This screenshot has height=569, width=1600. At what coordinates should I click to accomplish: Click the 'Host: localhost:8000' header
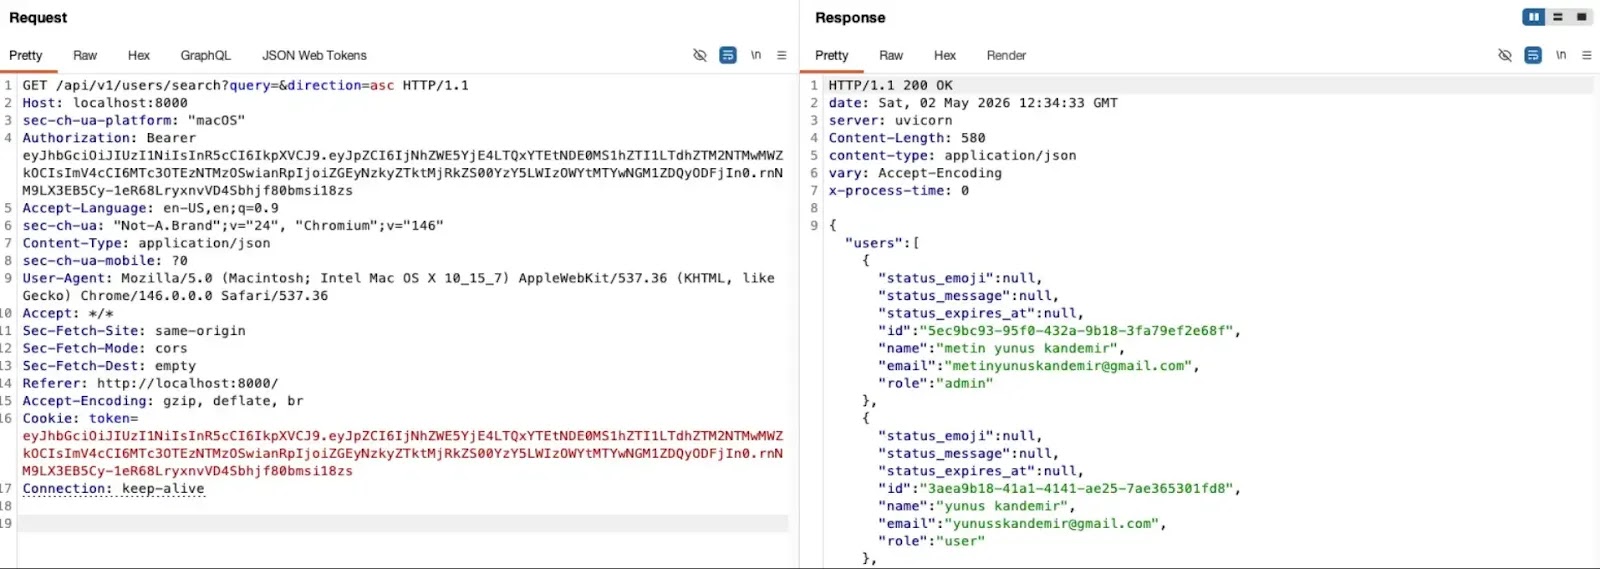(x=105, y=103)
